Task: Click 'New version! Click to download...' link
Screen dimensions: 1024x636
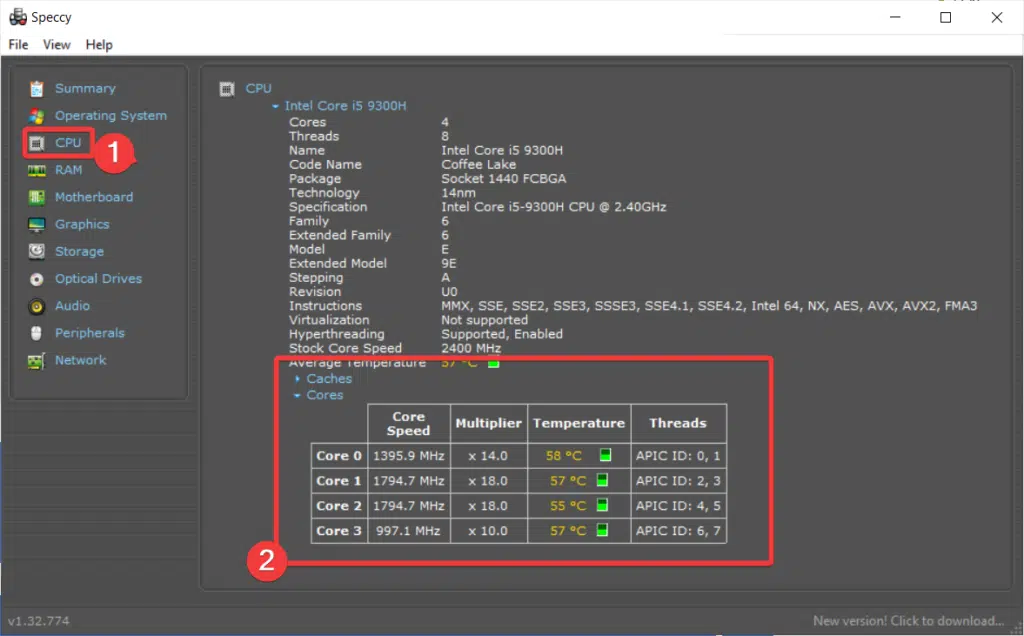Action: 908,620
